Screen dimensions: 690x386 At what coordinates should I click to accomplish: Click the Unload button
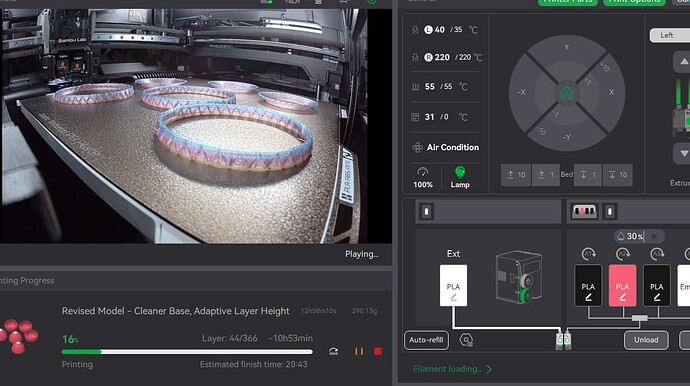tap(646, 340)
